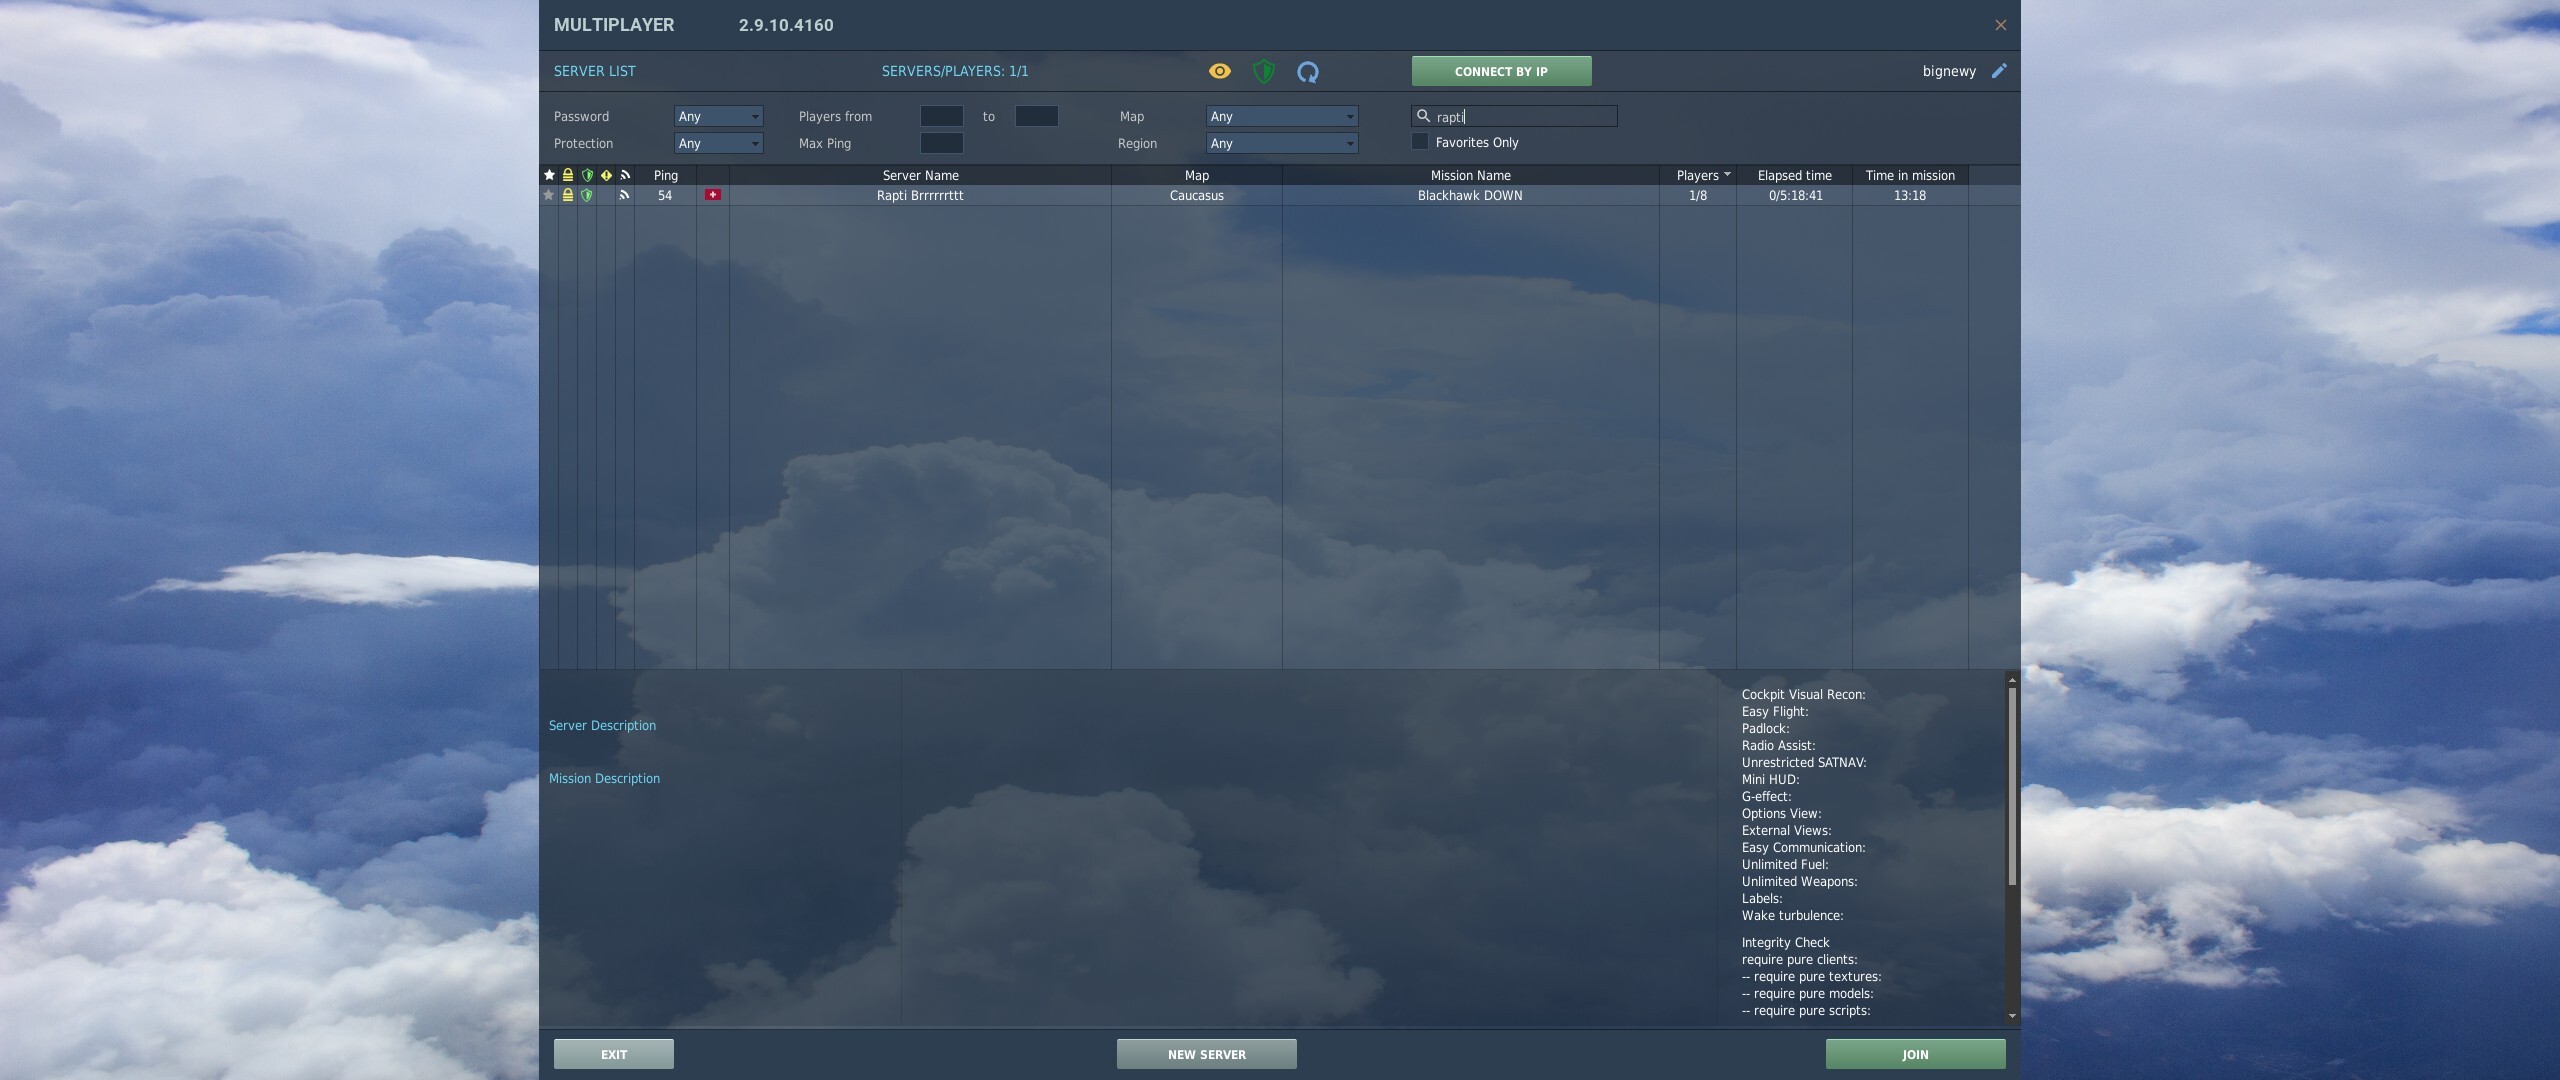Focus the Max Ping input field
Image resolution: width=2560 pixels, height=1080 pixels.
[941, 143]
